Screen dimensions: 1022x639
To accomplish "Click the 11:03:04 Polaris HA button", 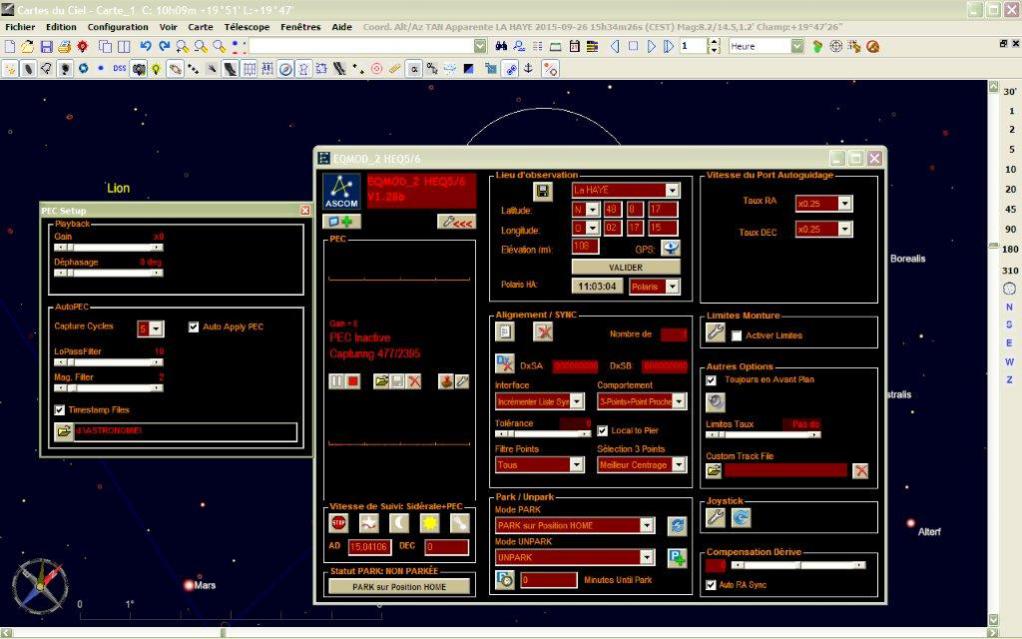I will point(597,286).
